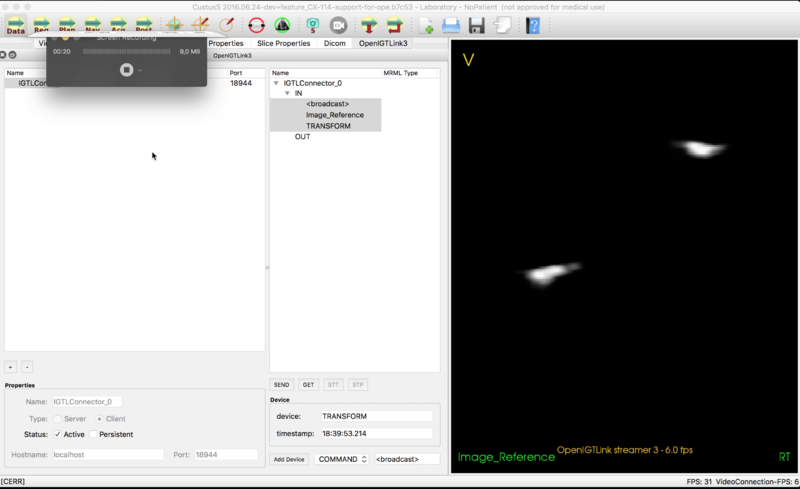The image size is (800, 489).
Task: Click the SEND button
Action: coord(282,384)
